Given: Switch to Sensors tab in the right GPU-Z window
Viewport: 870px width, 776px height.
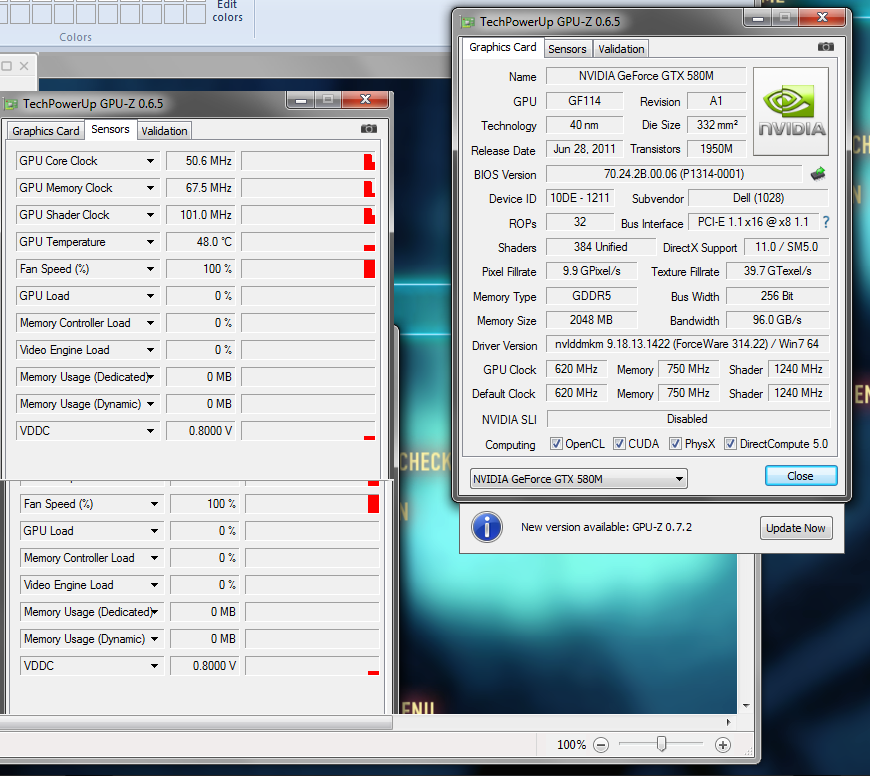Looking at the screenshot, I should pyautogui.click(x=568, y=49).
